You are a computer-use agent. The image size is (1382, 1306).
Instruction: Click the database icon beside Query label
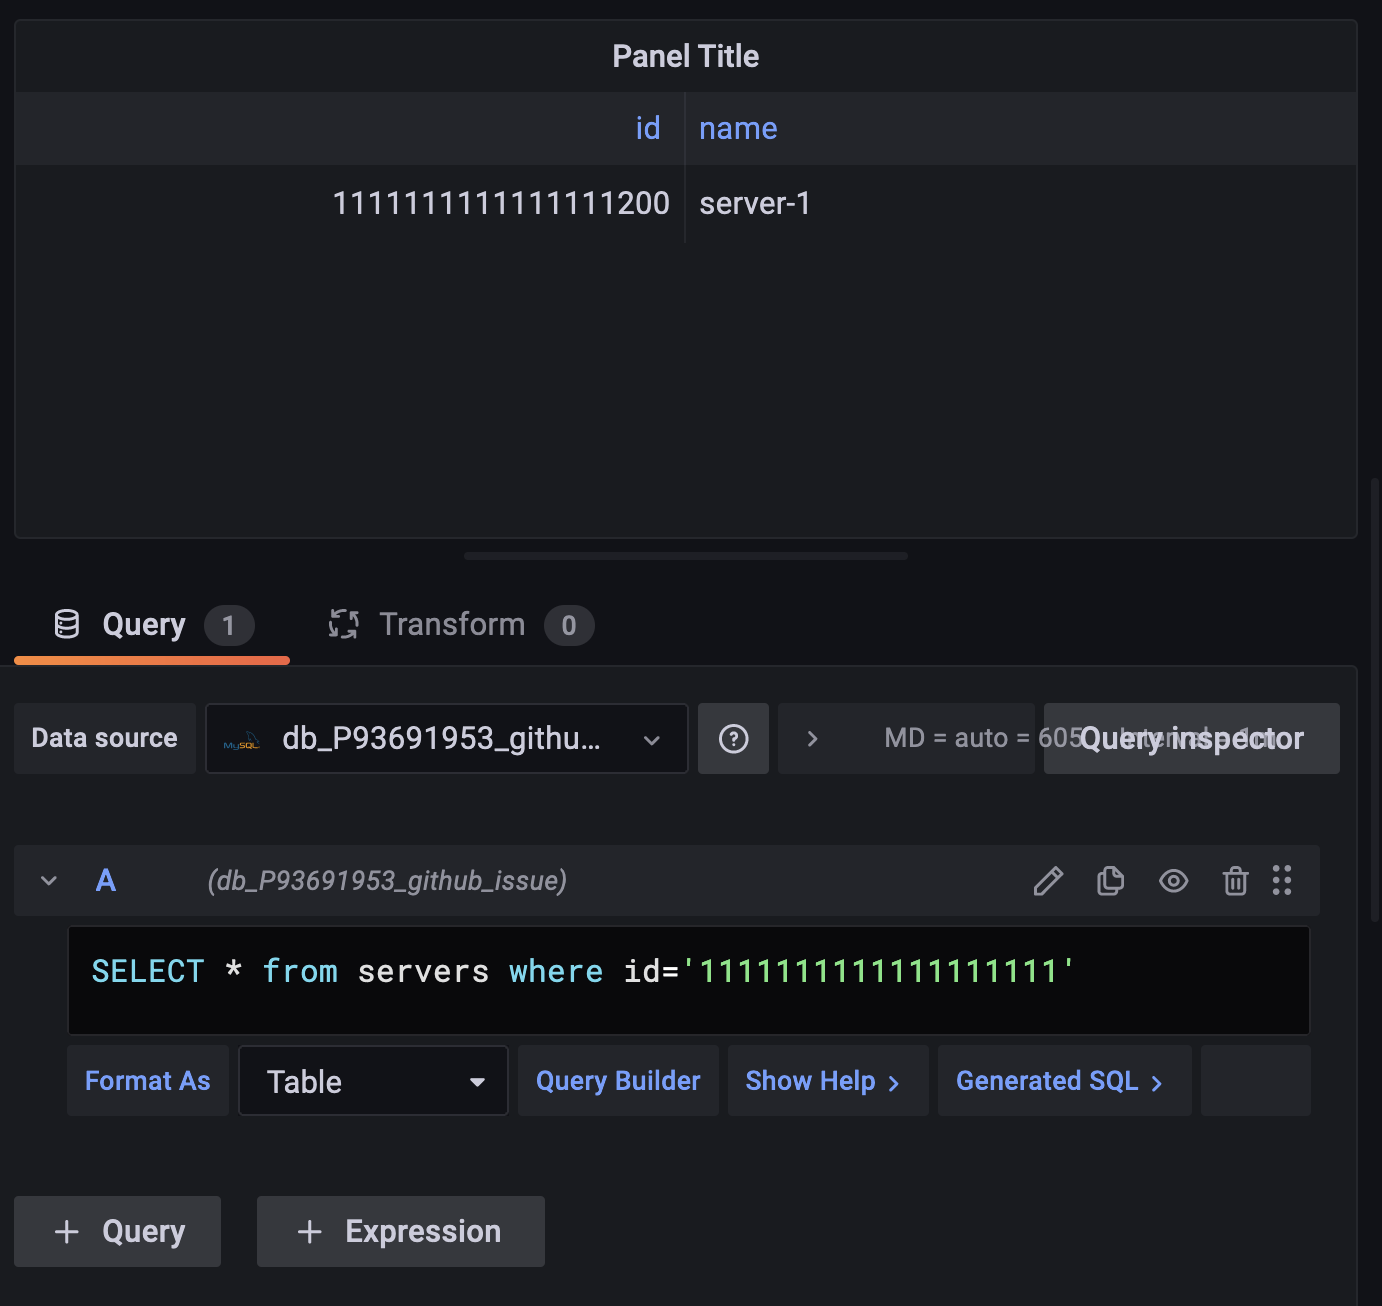pyautogui.click(x=66, y=624)
